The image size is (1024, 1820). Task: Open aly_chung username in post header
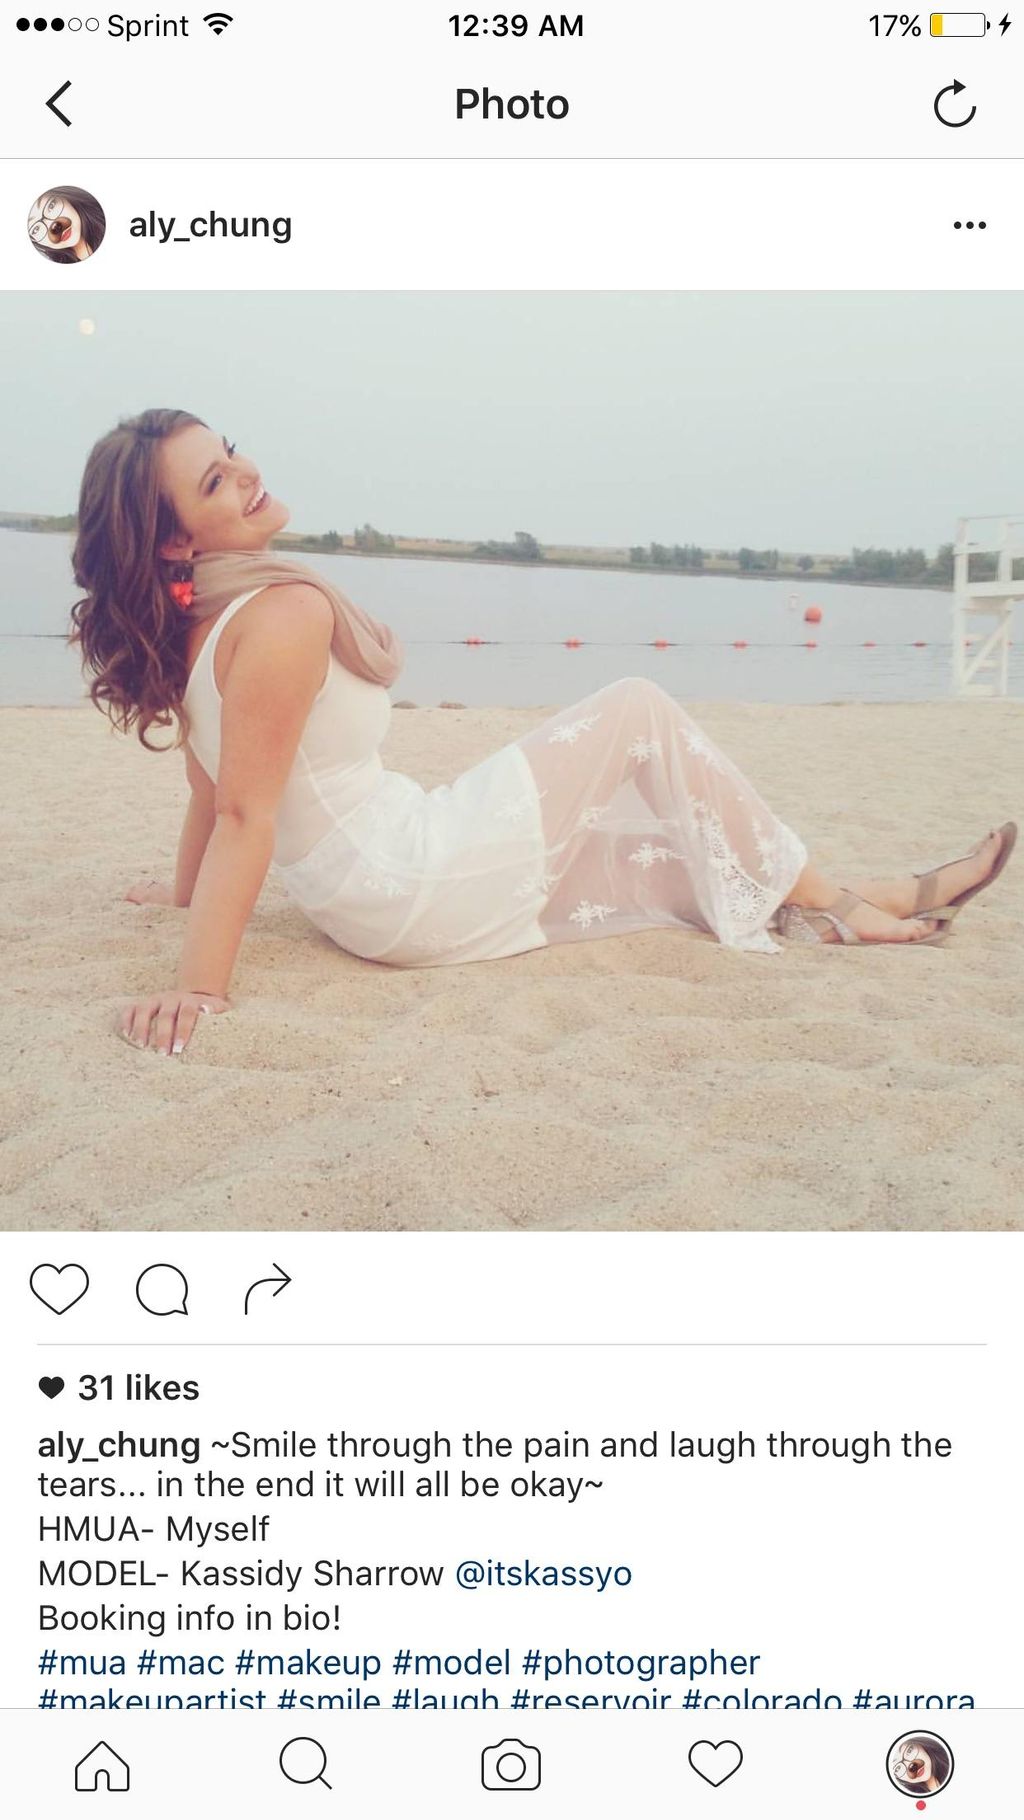(210, 226)
